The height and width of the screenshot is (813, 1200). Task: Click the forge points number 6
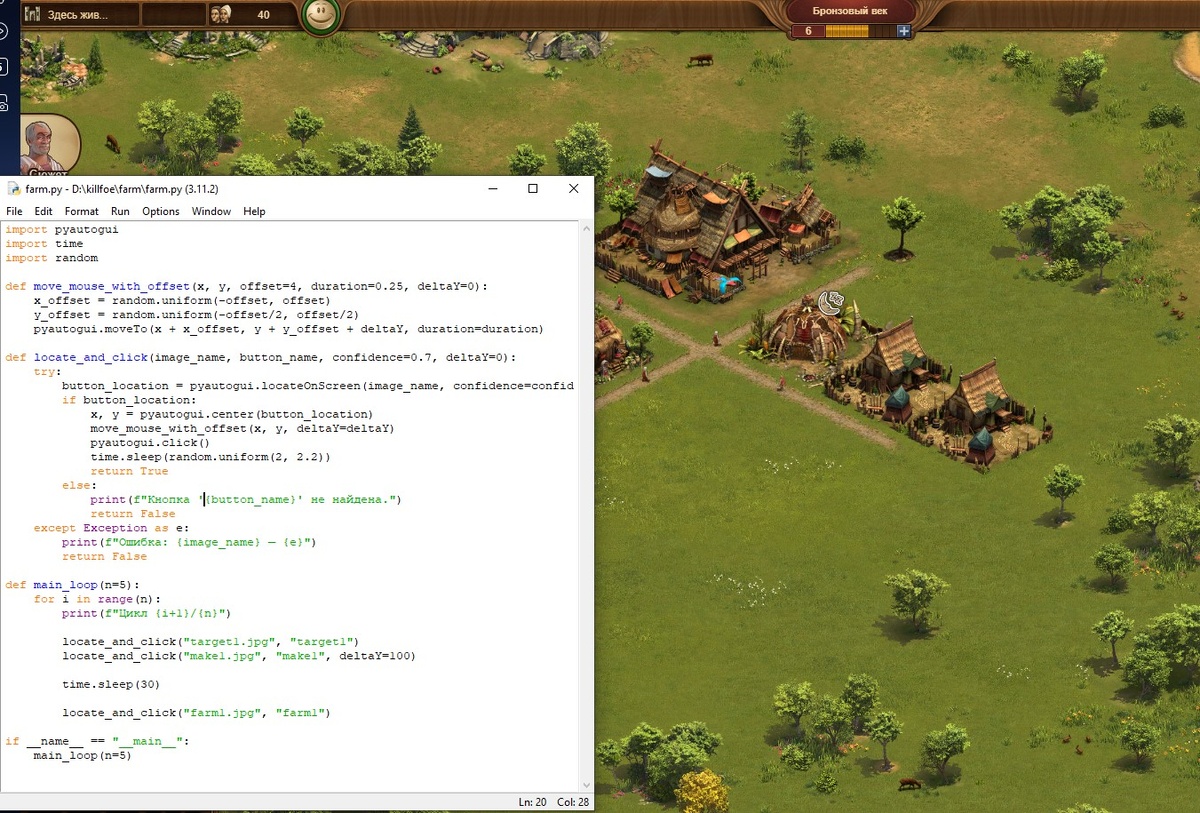pos(808,31)
